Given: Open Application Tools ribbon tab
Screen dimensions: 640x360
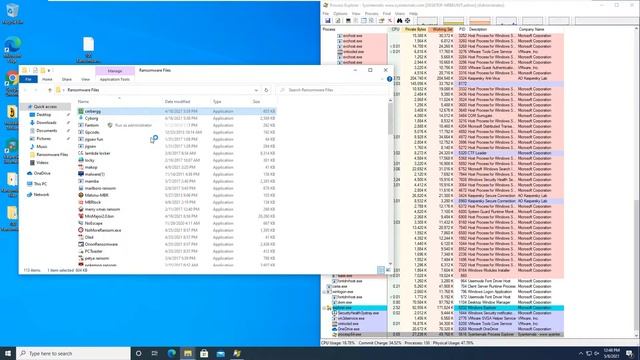Looking at the screenshot, I should [x=115, y=79].
